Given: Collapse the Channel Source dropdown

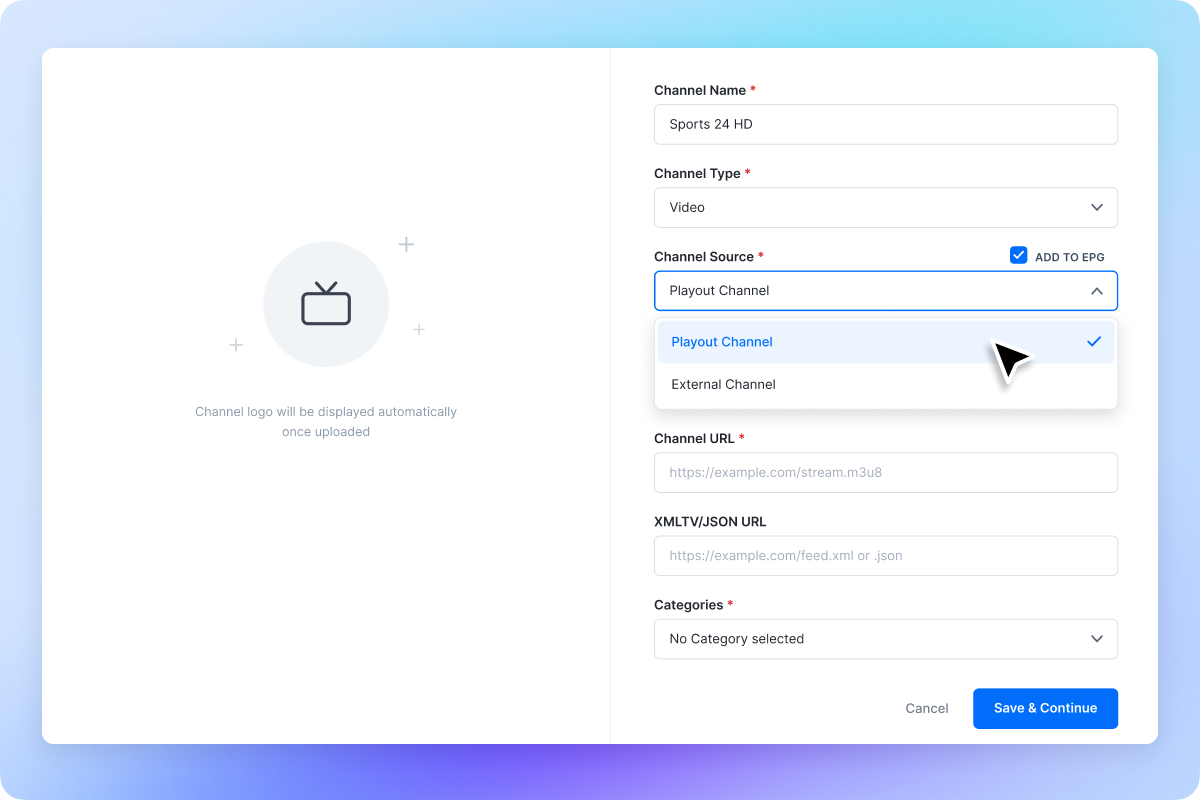Looking at the screenshot, I should coord(886,291).
